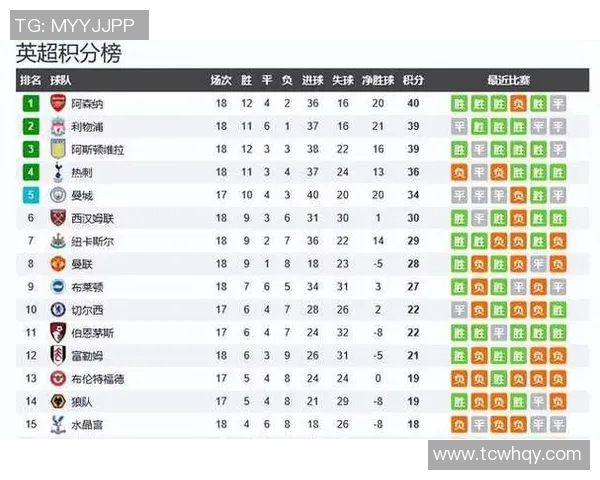Click the Crystal Palace crest
The width and height of the screenshot is (600, 480).
pyautogui.click(x=58, y=424)
